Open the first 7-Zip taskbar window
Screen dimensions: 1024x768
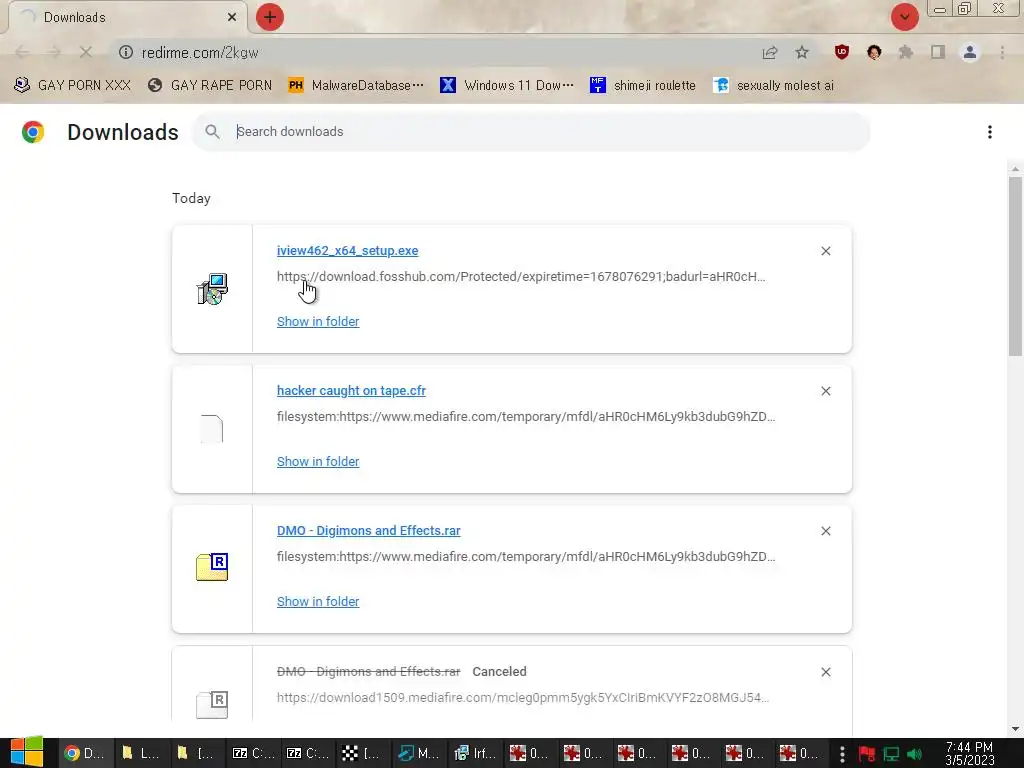253,754
